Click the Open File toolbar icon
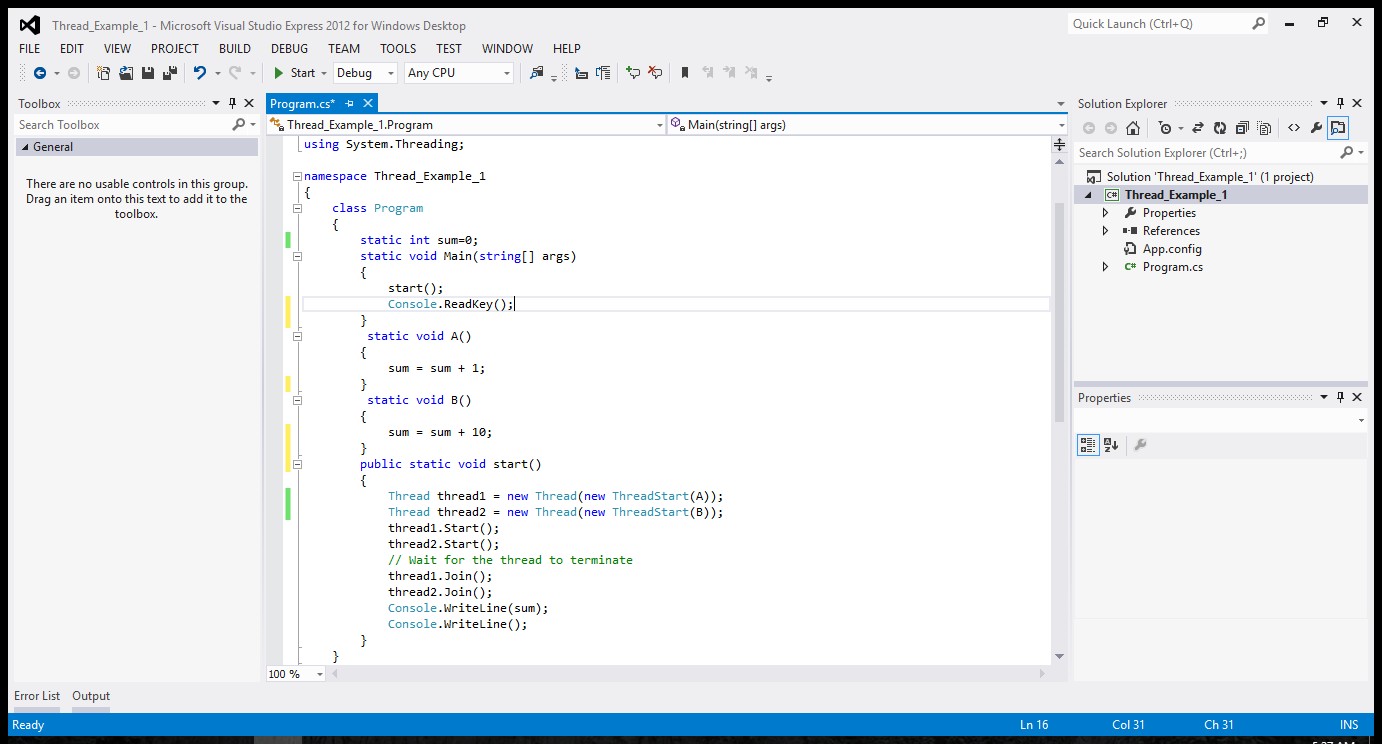This screenshot has width=1382, height=744. (x=126, y=73)
